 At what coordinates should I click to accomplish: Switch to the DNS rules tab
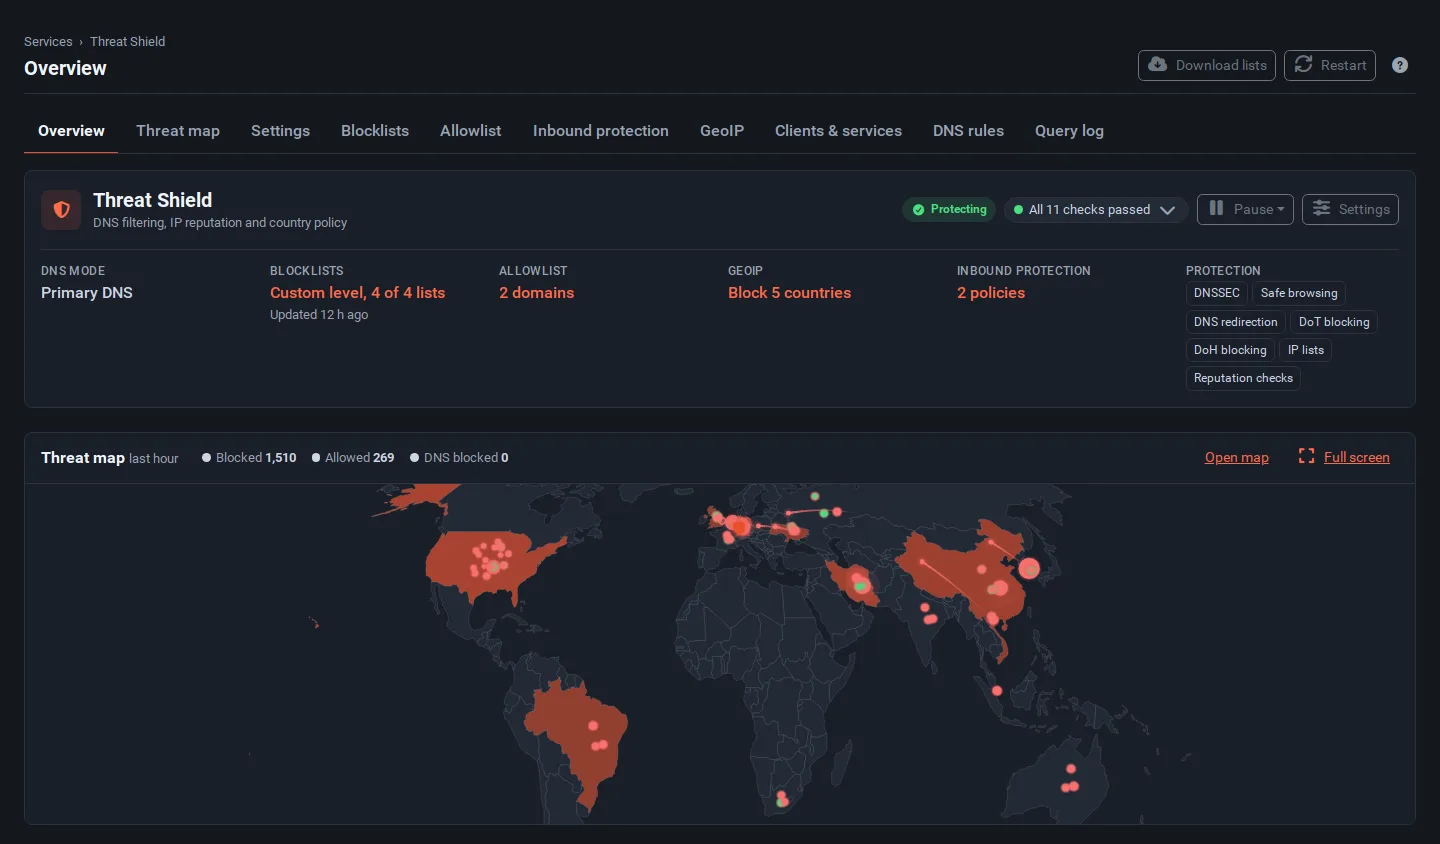pyautogui.click(x=968, y=131)
